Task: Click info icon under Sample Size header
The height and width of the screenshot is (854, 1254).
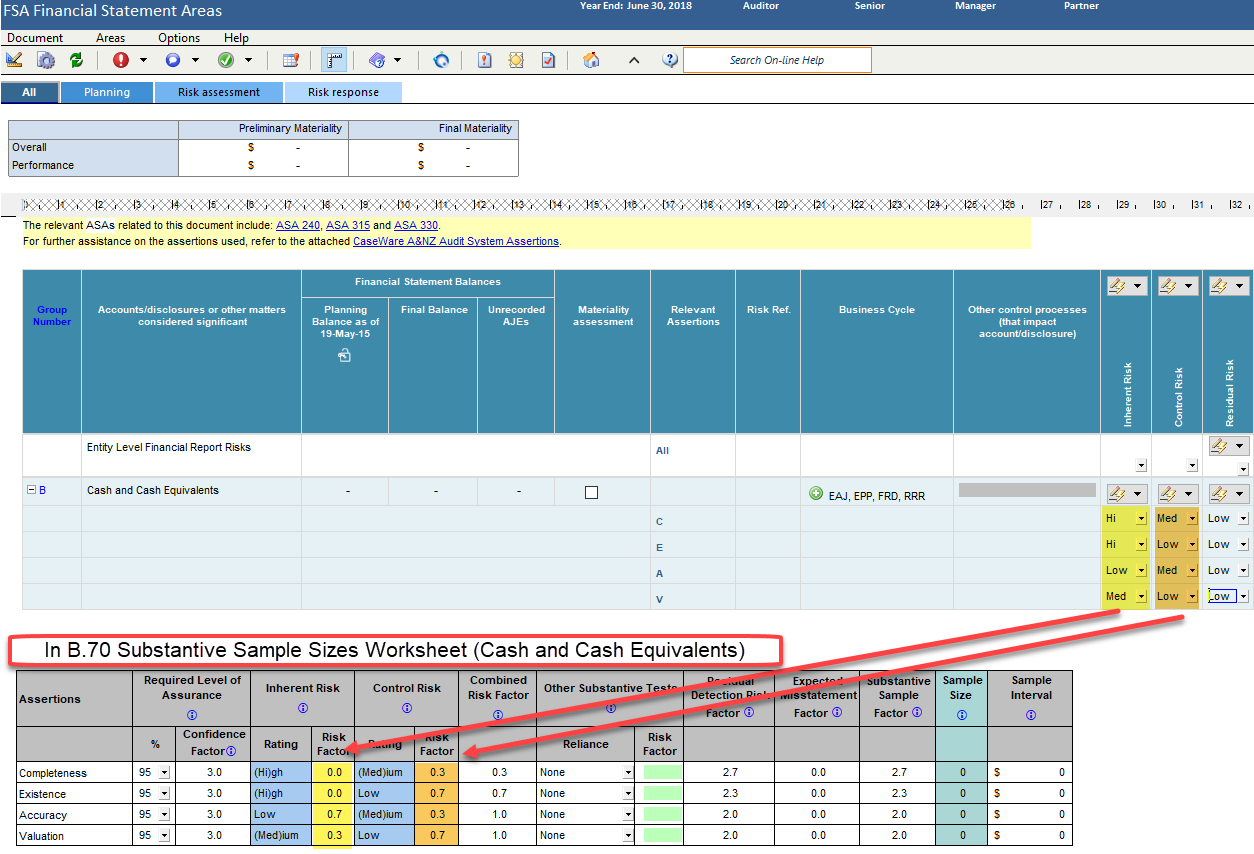Action: click(x=961, y=715)
